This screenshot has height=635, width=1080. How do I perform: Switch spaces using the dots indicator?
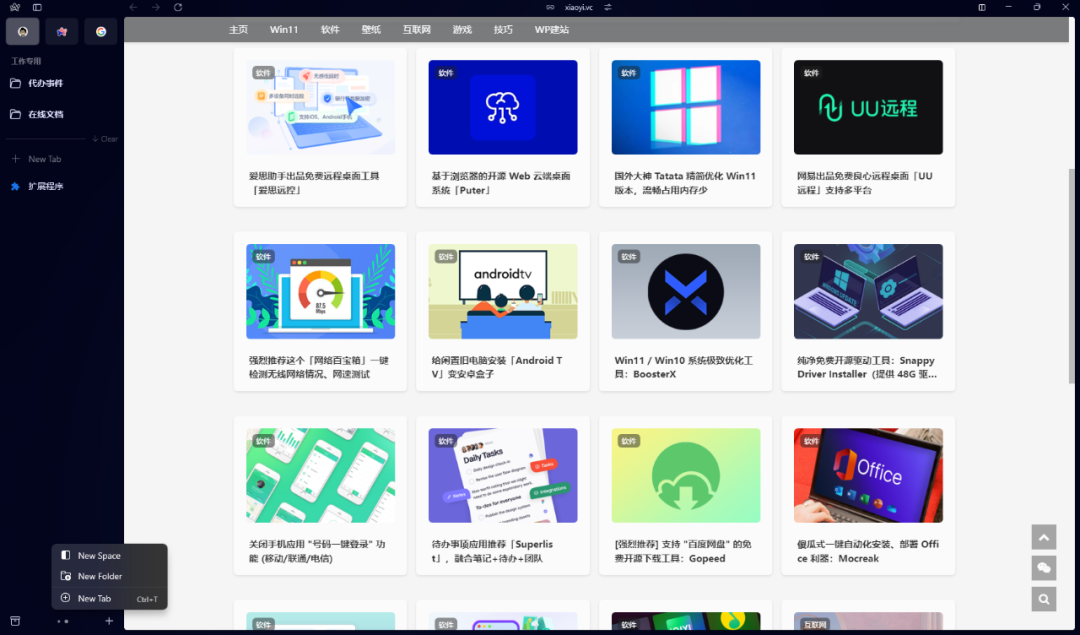pyautogui.click(x=63, y=621)
